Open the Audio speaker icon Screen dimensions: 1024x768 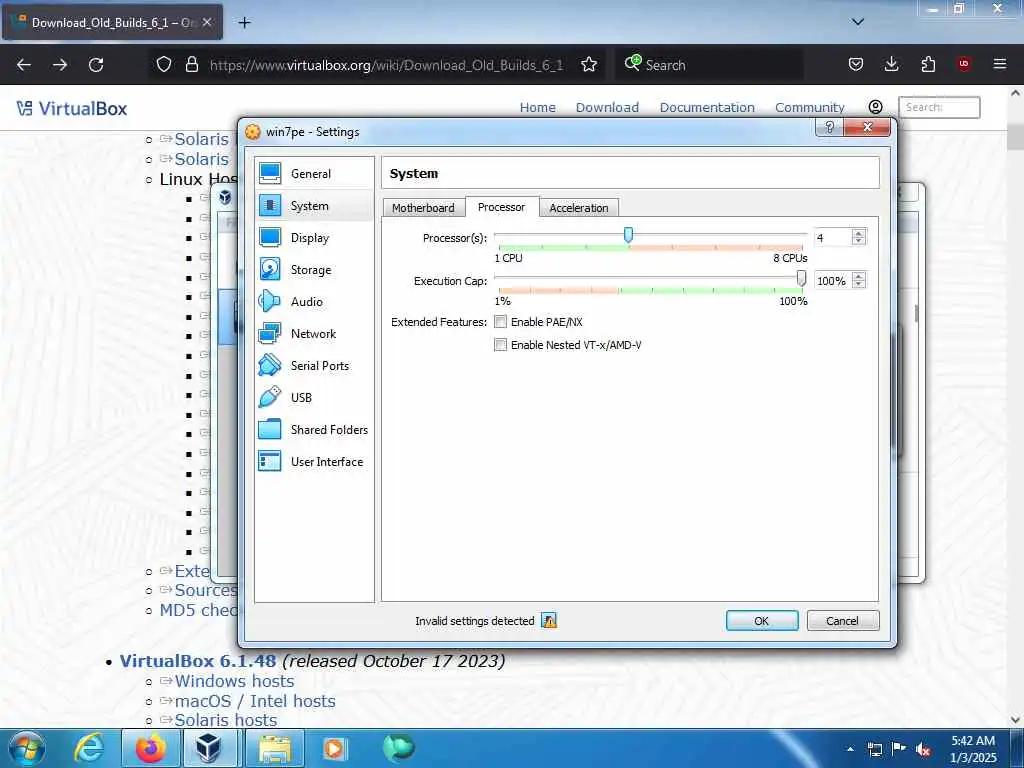[270, 302]
